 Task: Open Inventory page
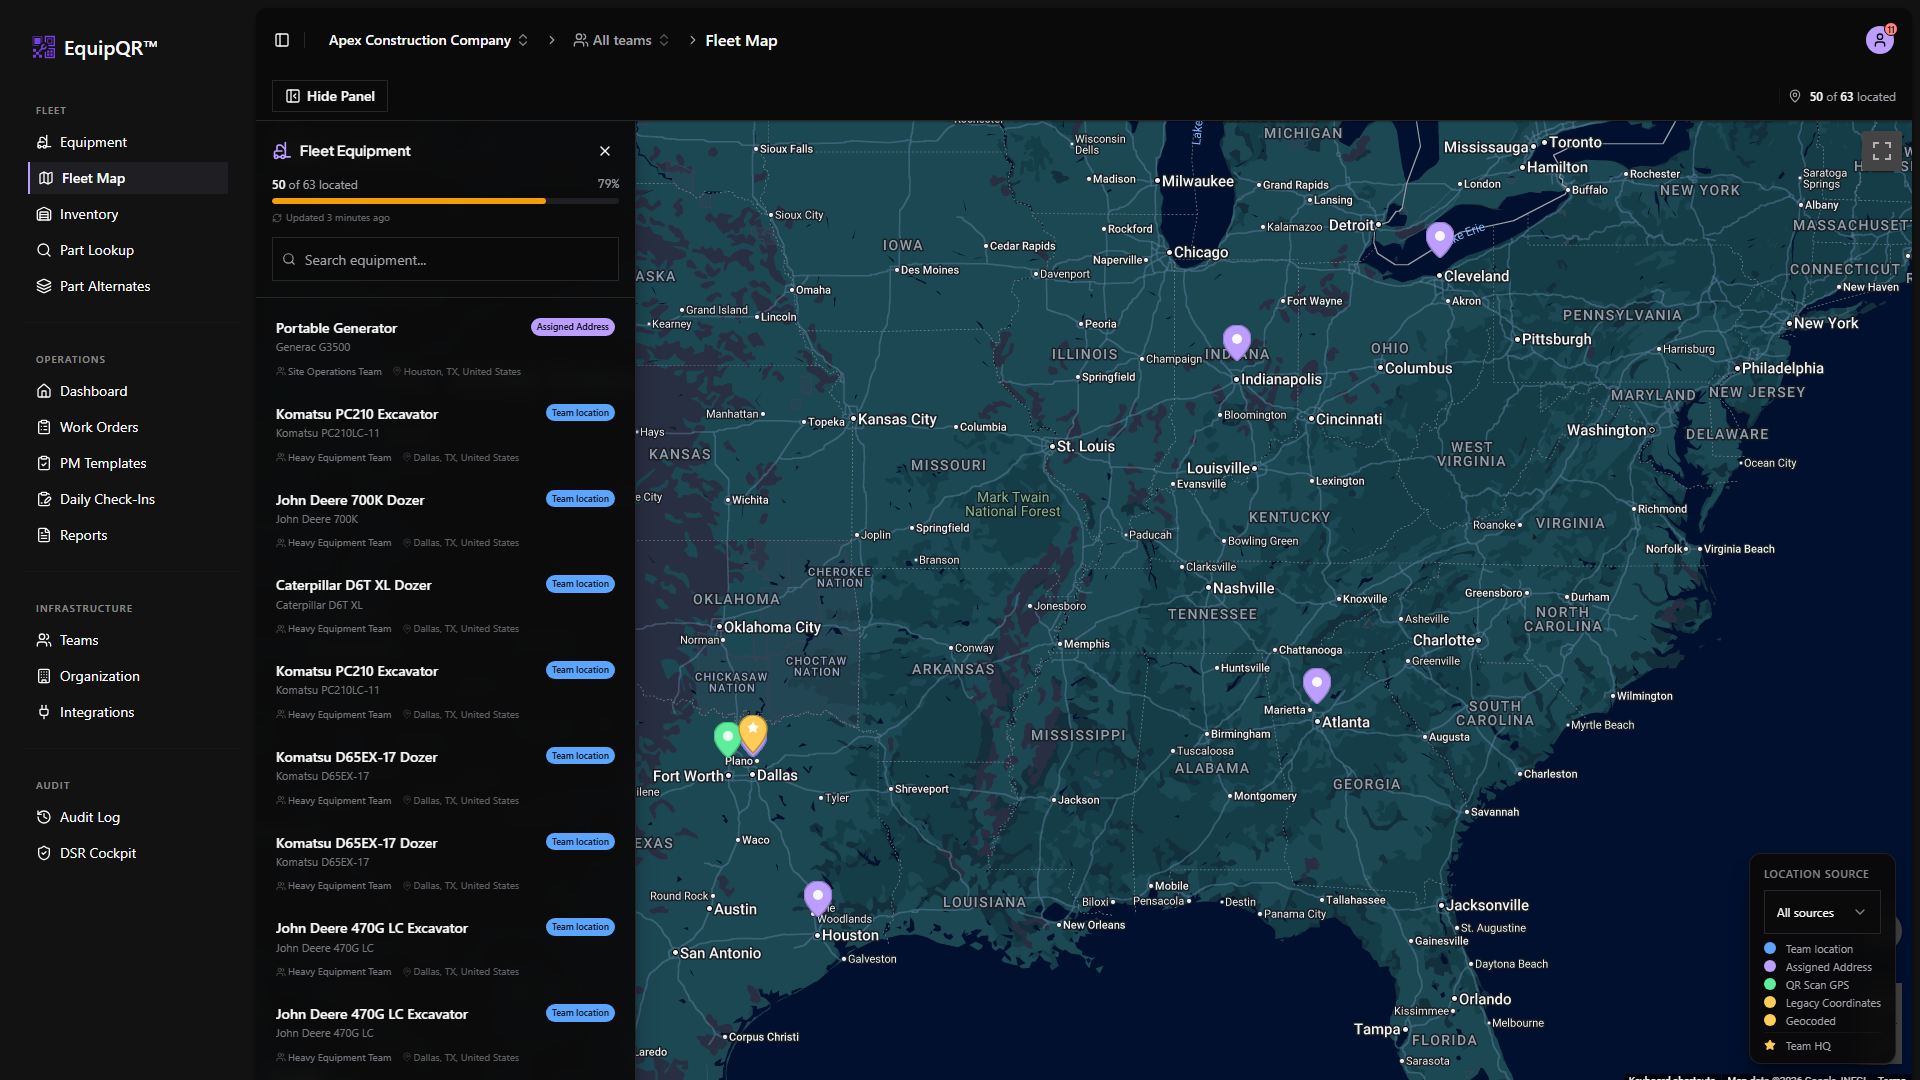128,214
